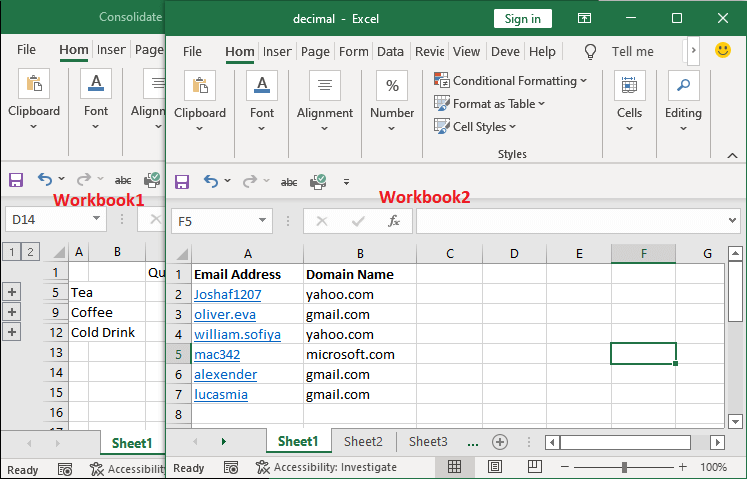747x479 pixels.
Task: Open Insert tab in decimal workbook
Action: 277,51
